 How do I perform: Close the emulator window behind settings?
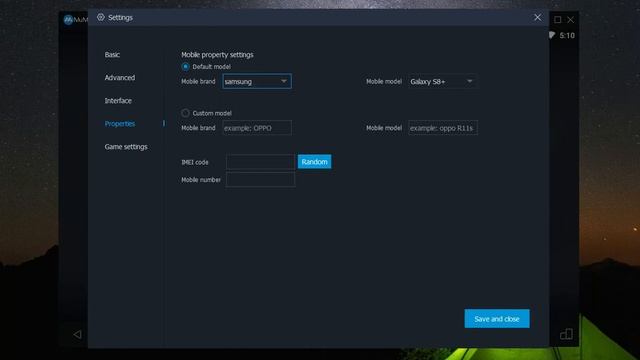(571, 20)
